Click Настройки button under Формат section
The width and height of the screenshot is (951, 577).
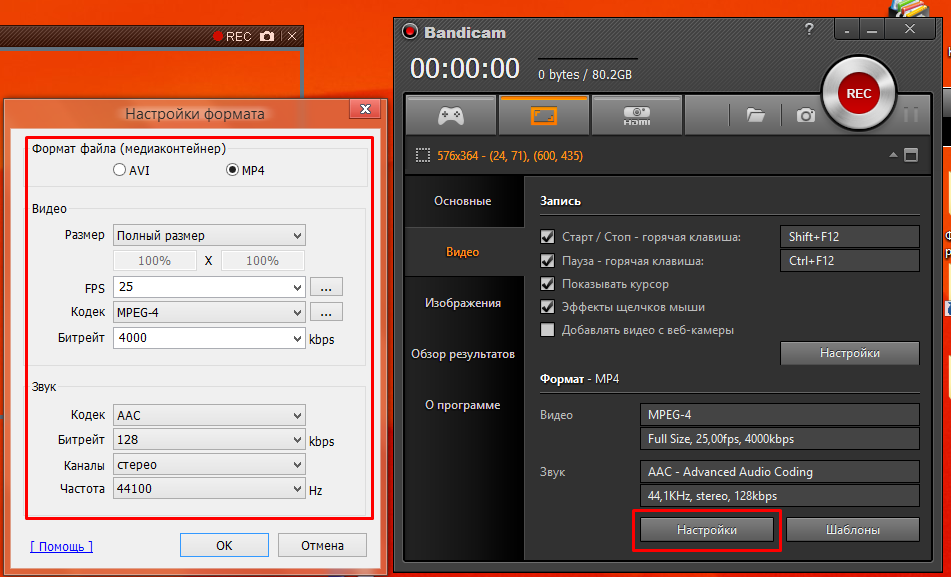click(x=707, y=530)
